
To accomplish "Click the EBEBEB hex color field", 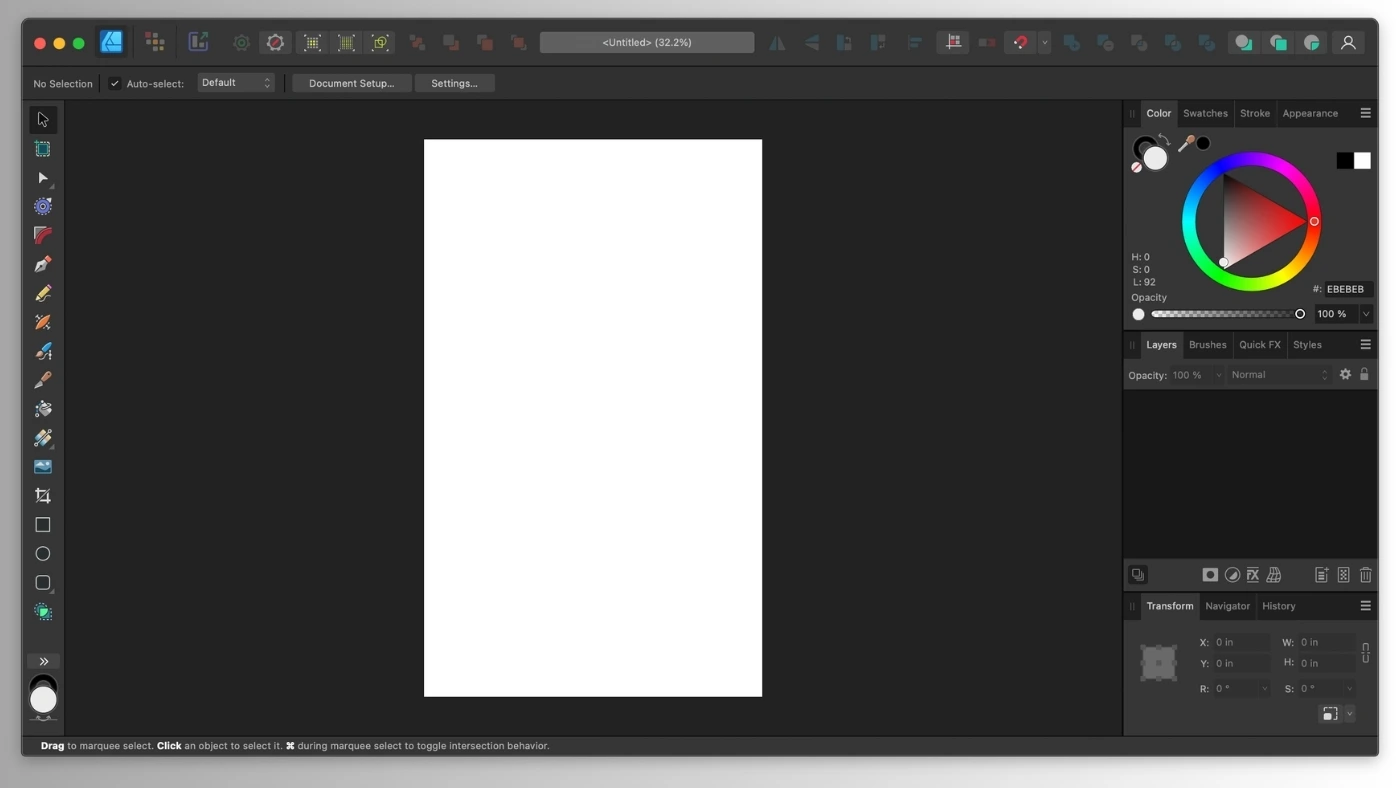I will point(1347,289).
